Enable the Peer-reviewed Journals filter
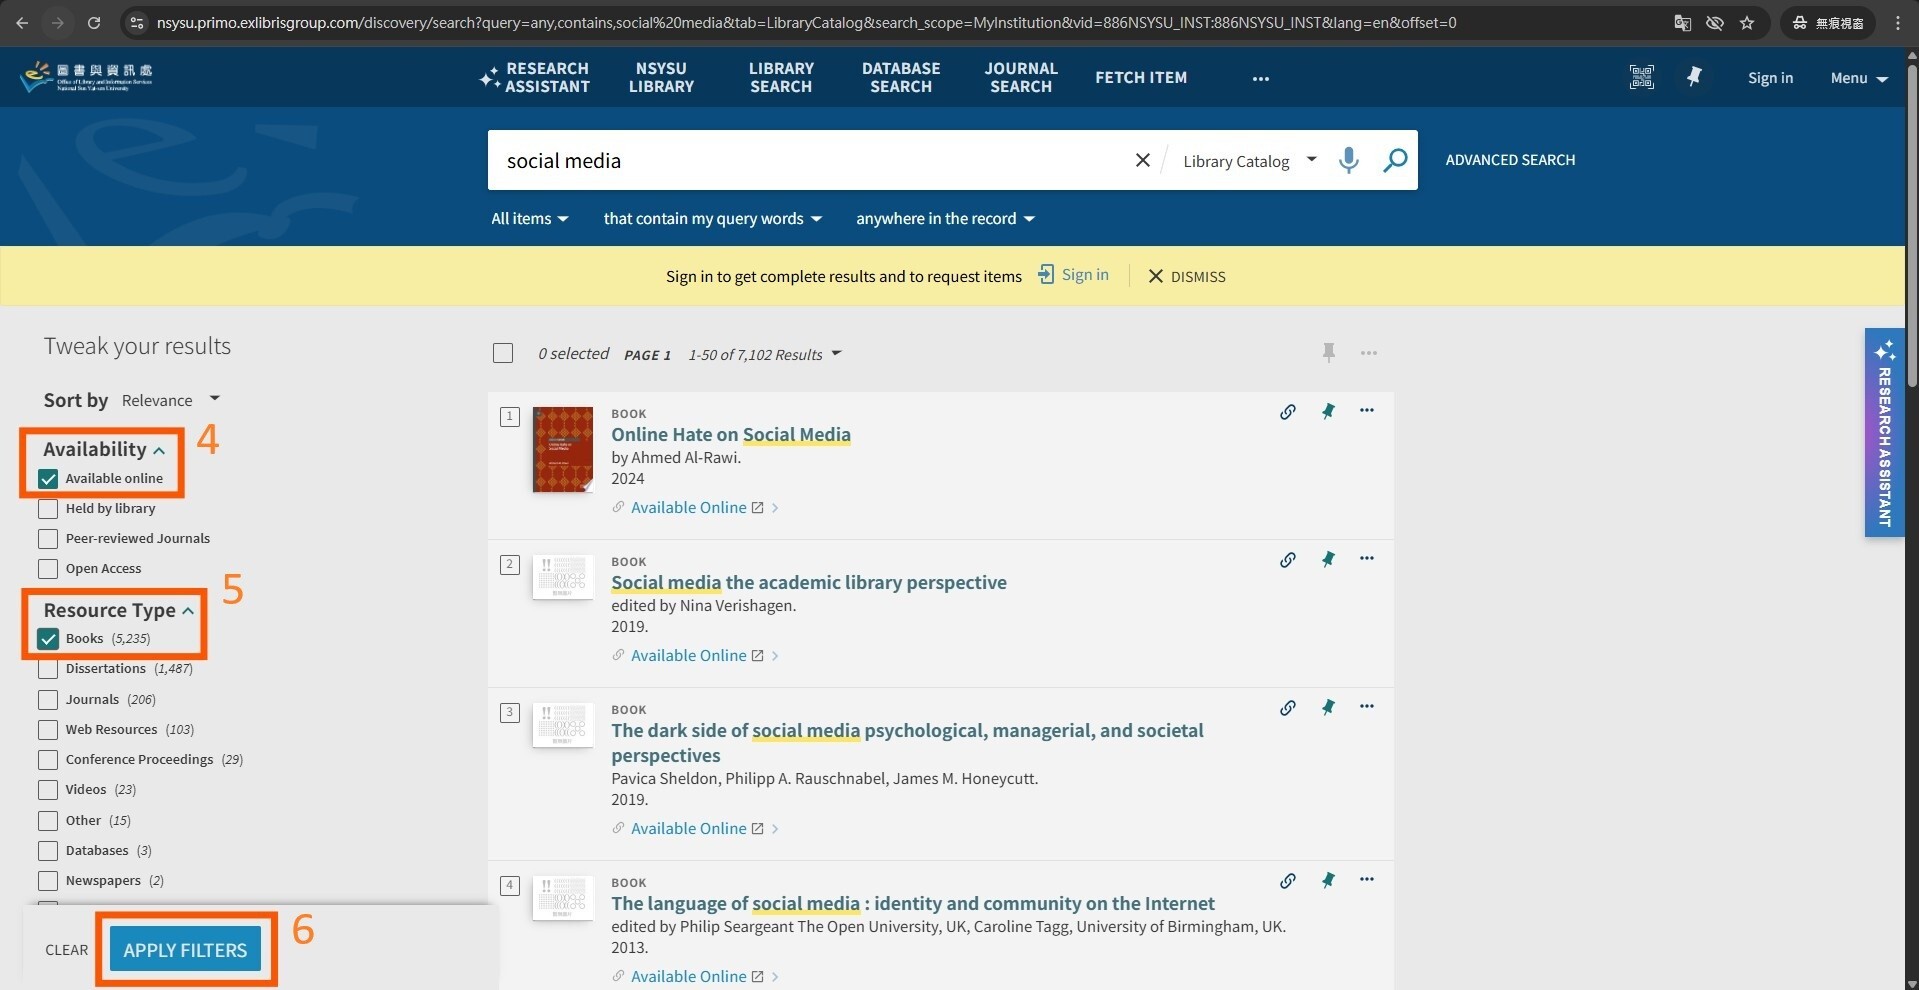 pyautogui.click(x=48, y=539)
